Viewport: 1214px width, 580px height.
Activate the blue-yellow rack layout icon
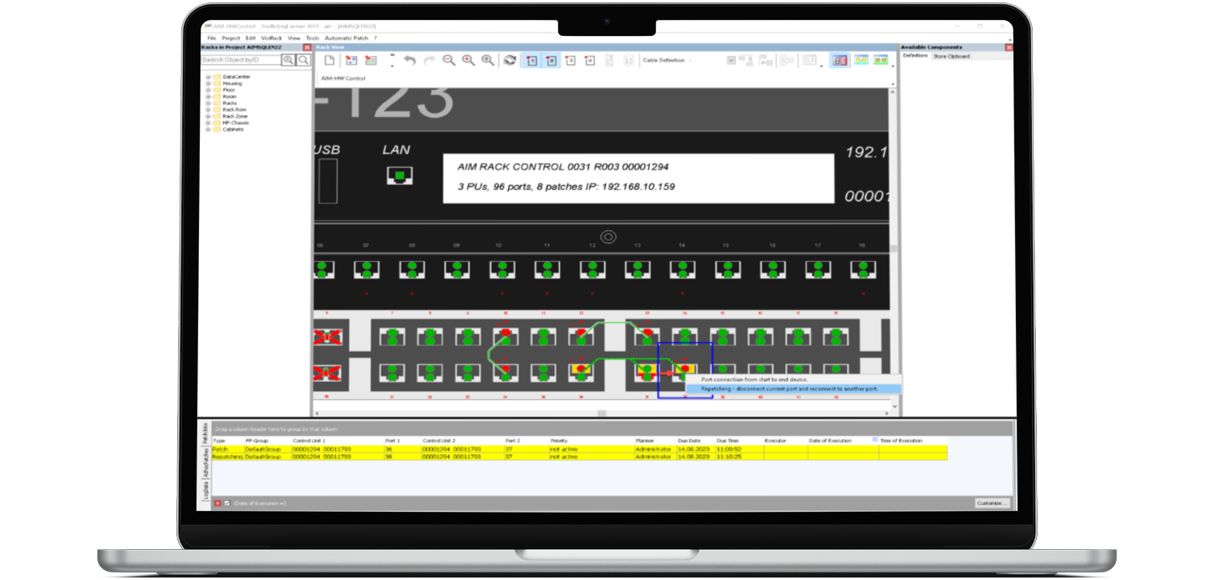861,61
